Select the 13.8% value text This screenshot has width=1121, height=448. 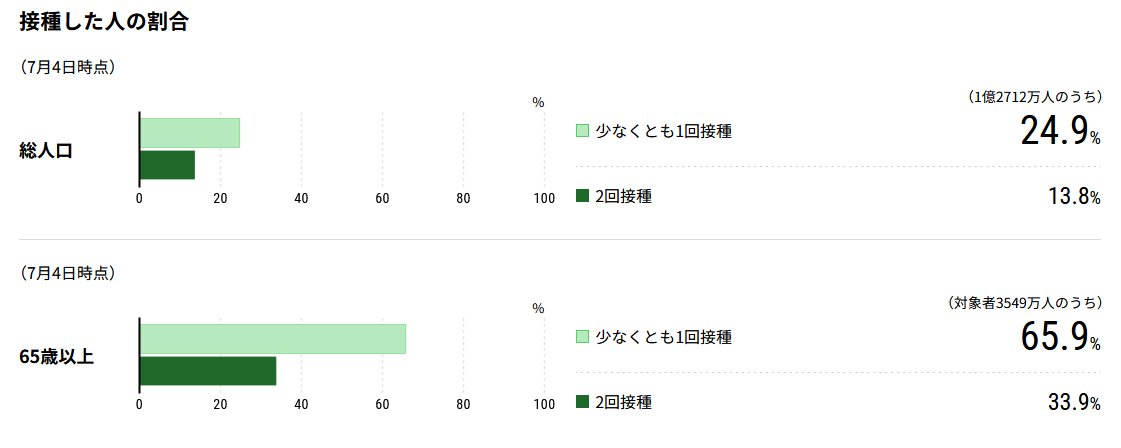point(1074,197)
